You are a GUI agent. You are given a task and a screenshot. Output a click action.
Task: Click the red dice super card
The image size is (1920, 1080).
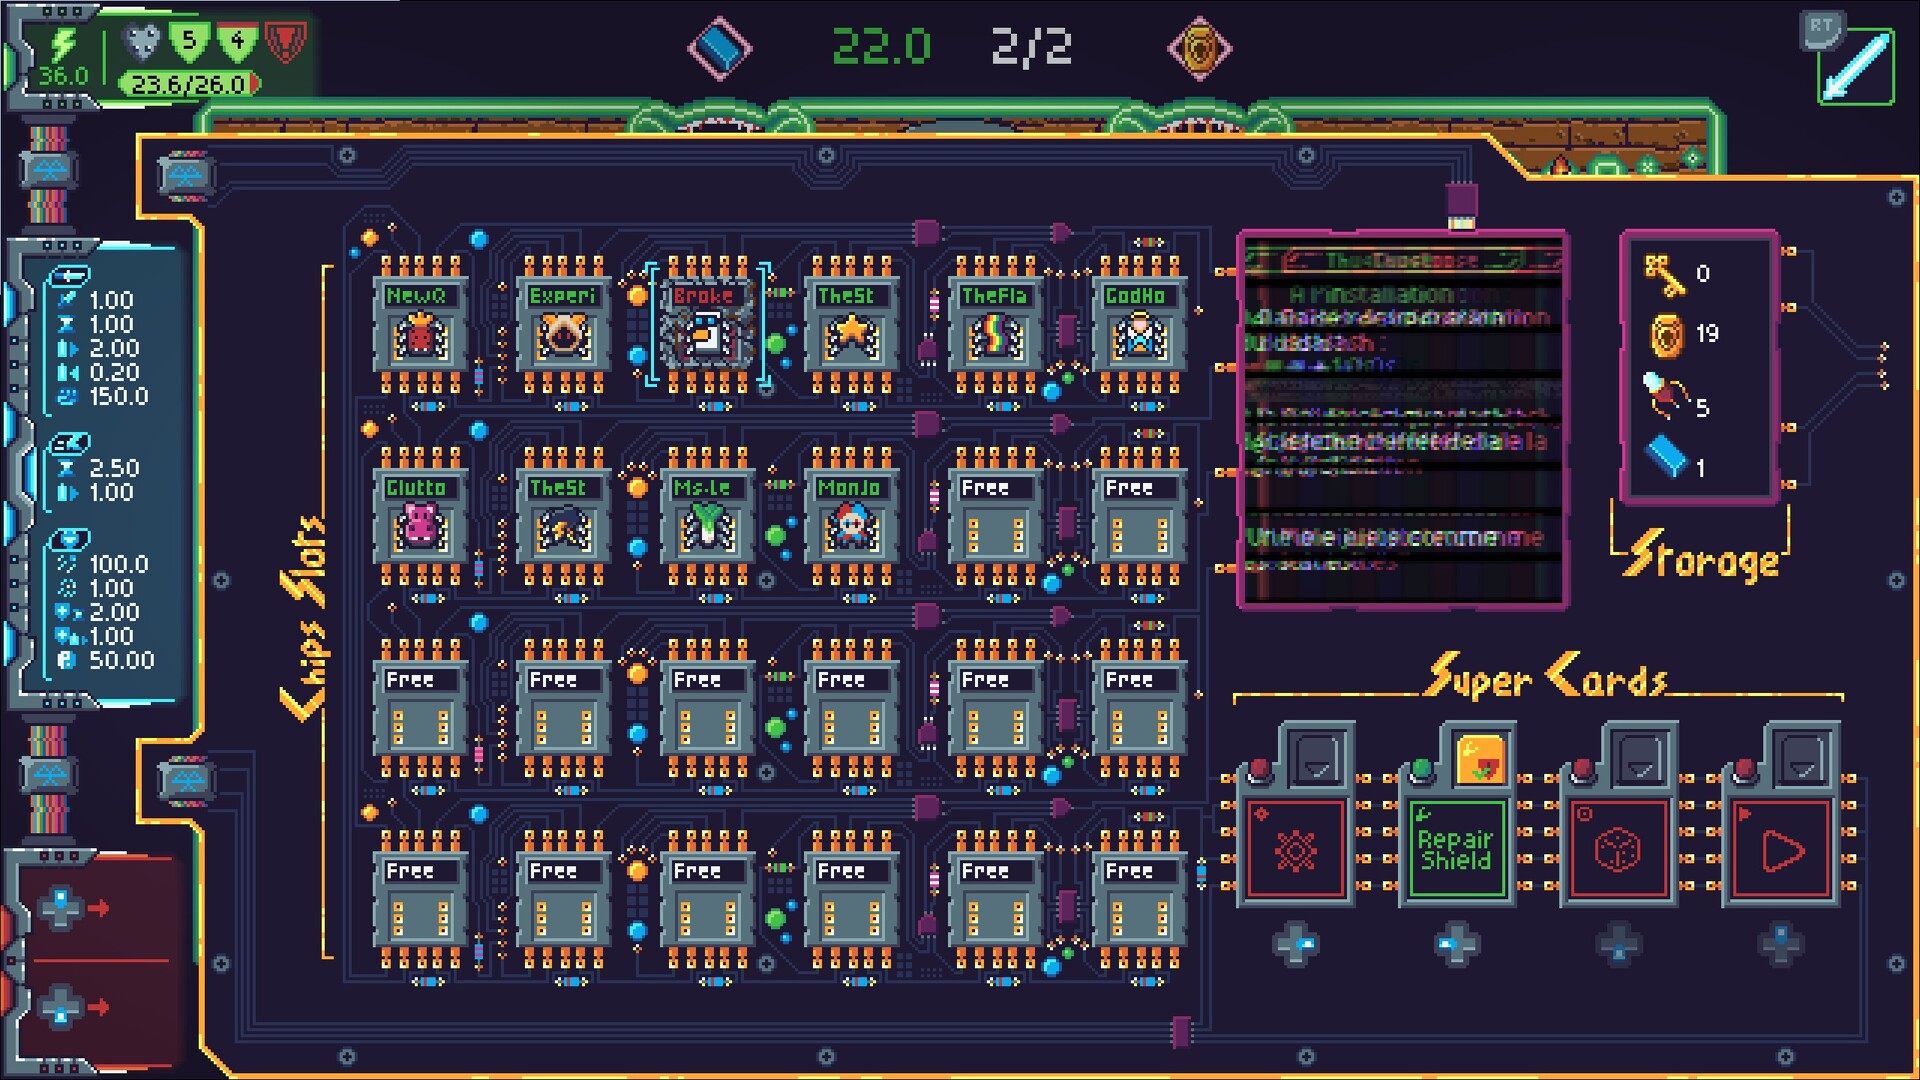[1618, 850]
